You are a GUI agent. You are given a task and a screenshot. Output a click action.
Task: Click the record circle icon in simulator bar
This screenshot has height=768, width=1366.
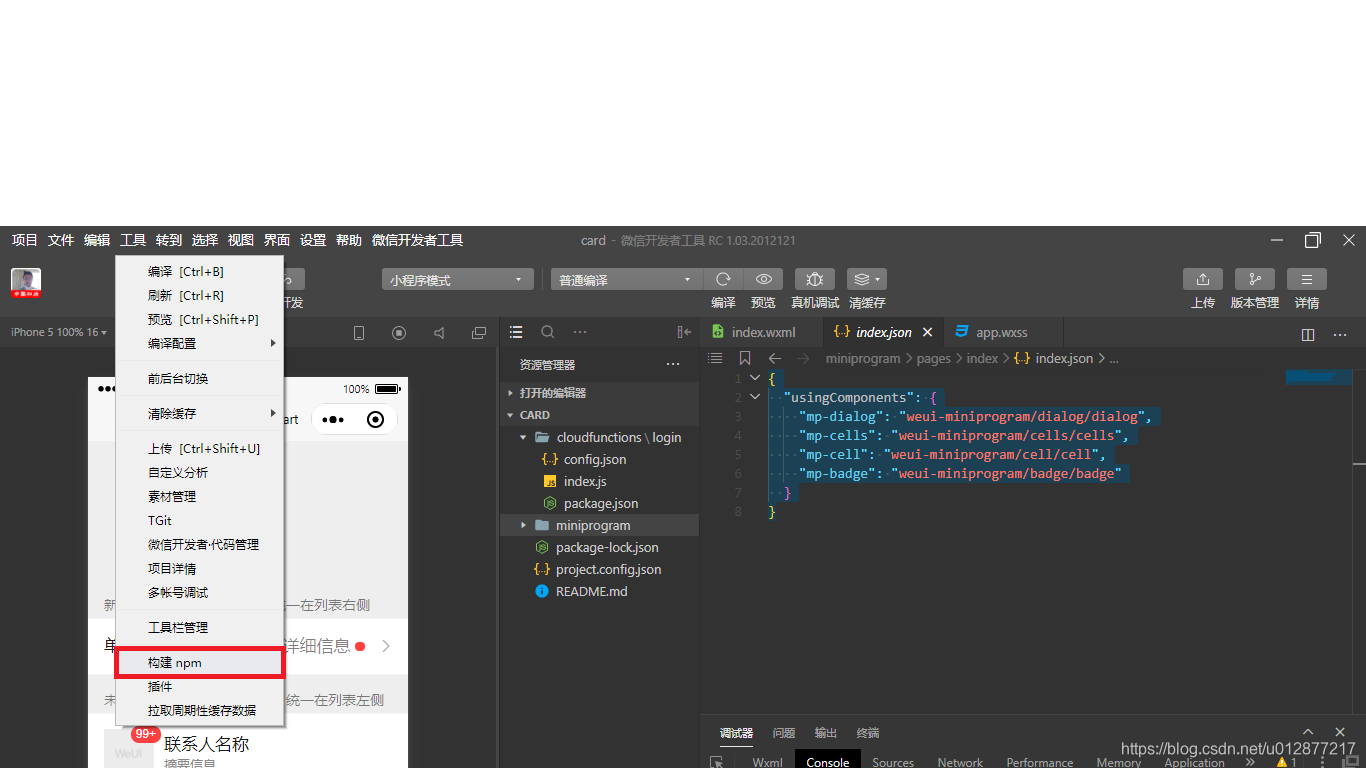click(399, 333)
